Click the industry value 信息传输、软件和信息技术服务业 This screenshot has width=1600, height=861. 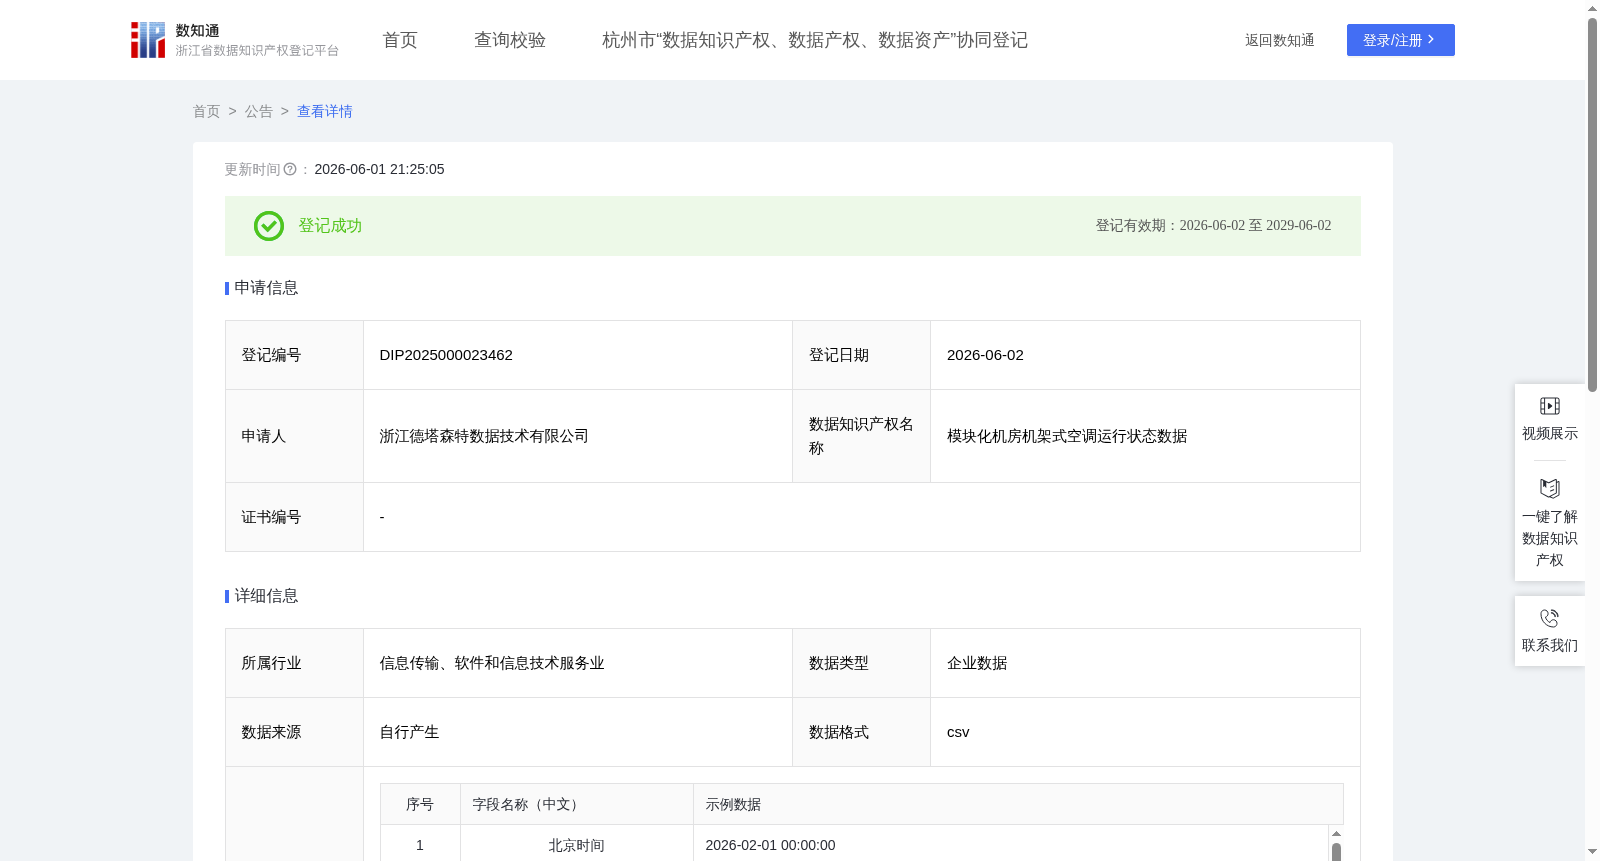[492, 663]
